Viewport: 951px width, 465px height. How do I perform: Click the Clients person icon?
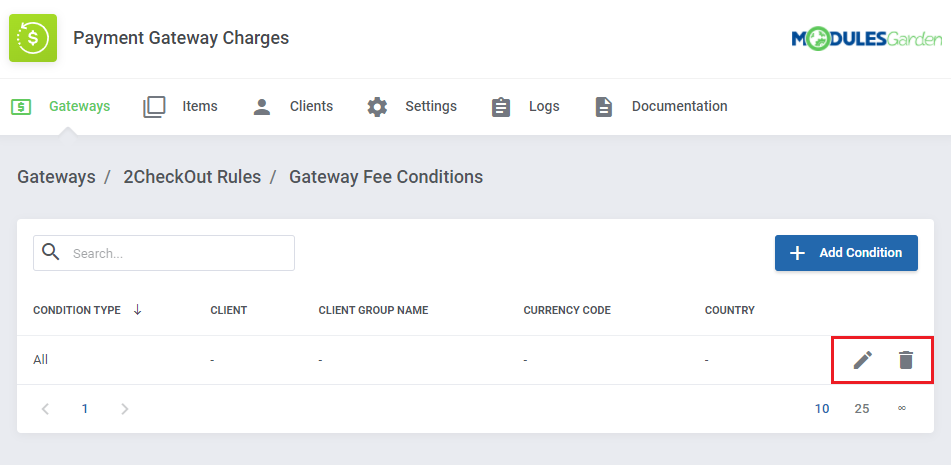pyautogui.click(x=261, y=107)
